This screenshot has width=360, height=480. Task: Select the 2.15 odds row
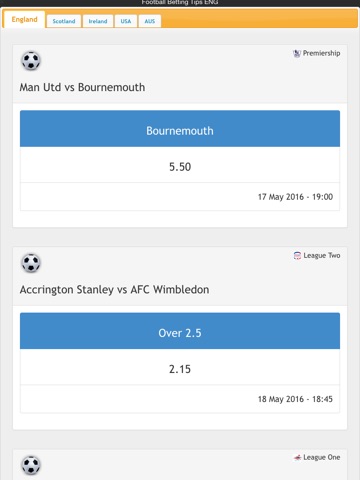pyautogui.click(x=180, y=367)
